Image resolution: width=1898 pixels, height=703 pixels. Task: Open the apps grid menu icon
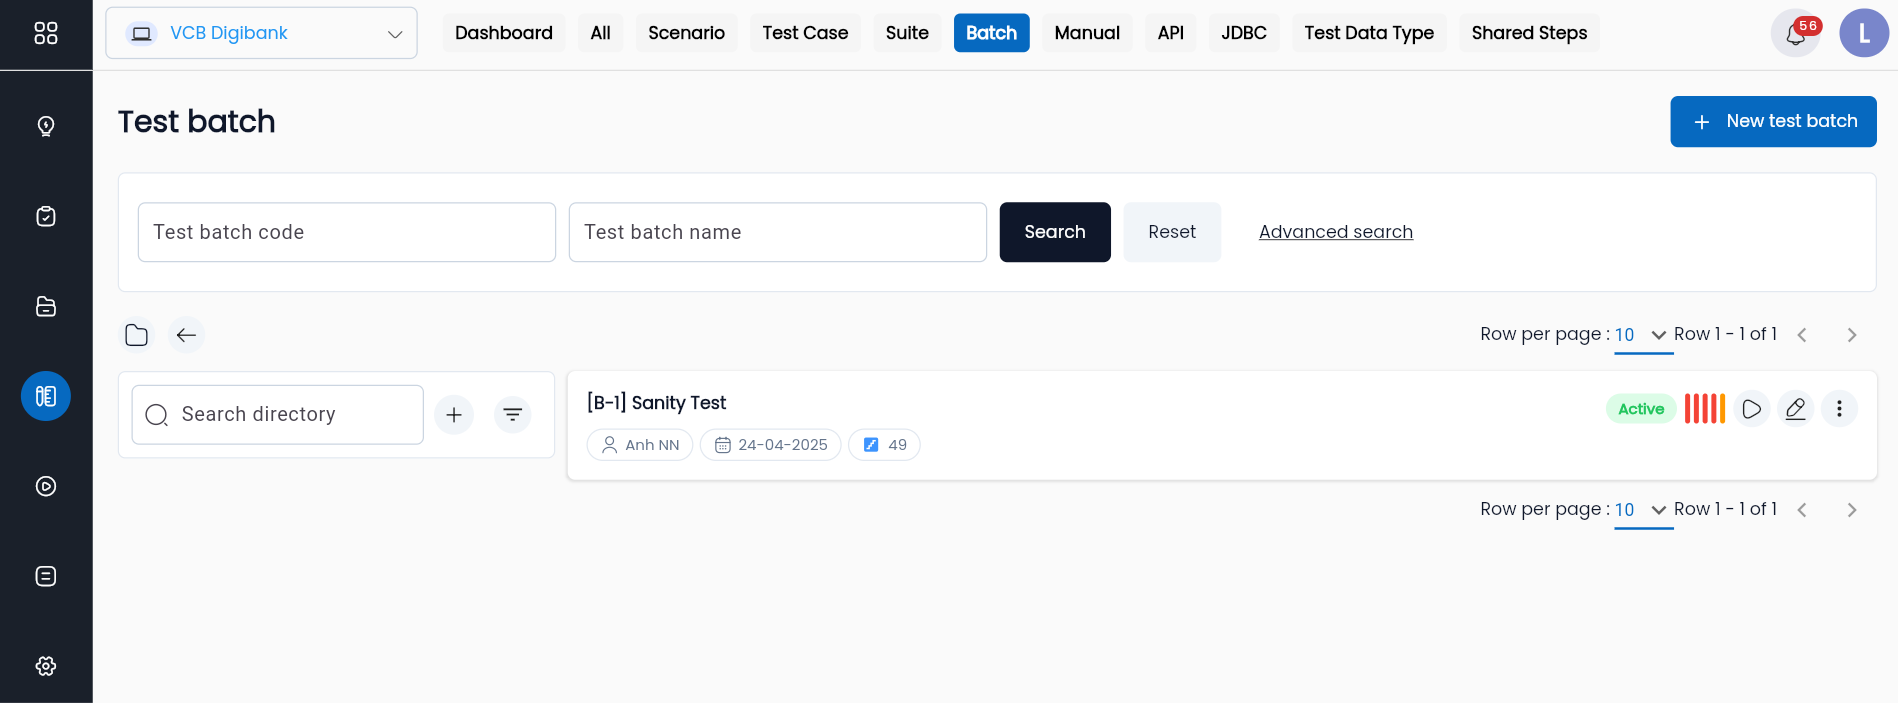coord(46,33)
